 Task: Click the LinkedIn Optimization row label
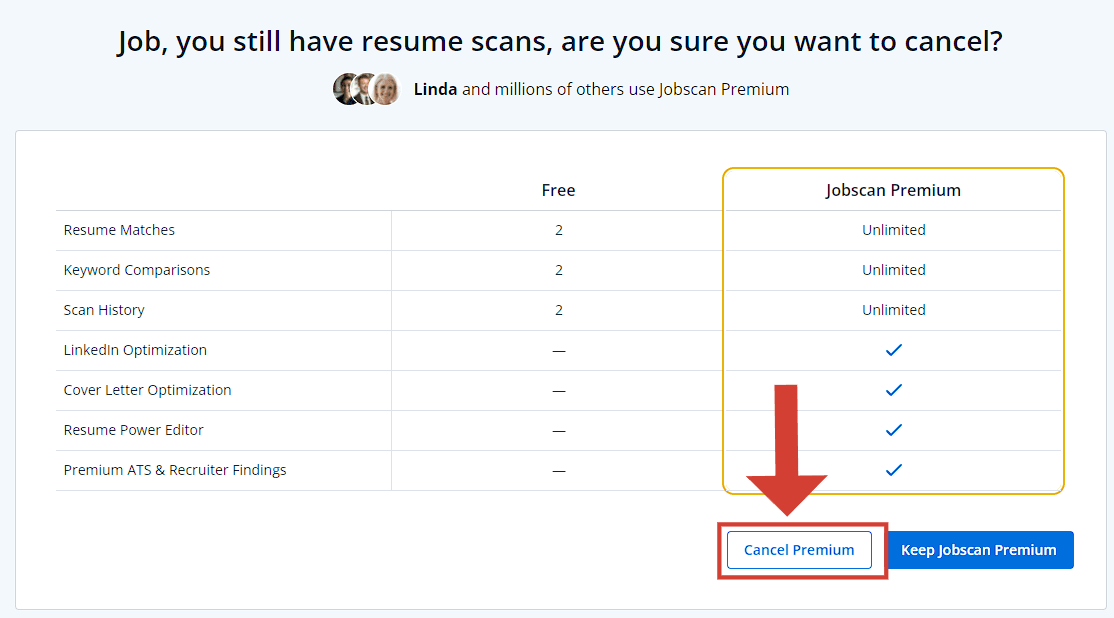[x=135, y=350]
